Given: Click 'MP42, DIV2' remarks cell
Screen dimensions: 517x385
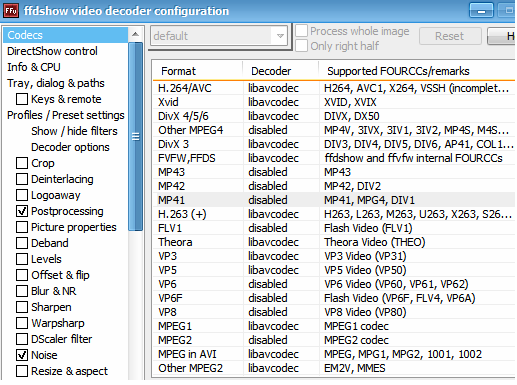Looking at the screenshot, I should tap(352, 186).
